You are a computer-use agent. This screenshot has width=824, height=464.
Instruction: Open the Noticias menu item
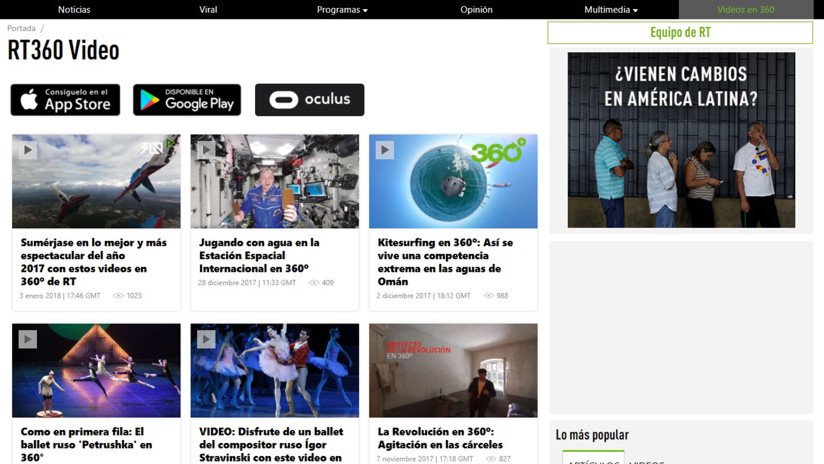(74, 10)
